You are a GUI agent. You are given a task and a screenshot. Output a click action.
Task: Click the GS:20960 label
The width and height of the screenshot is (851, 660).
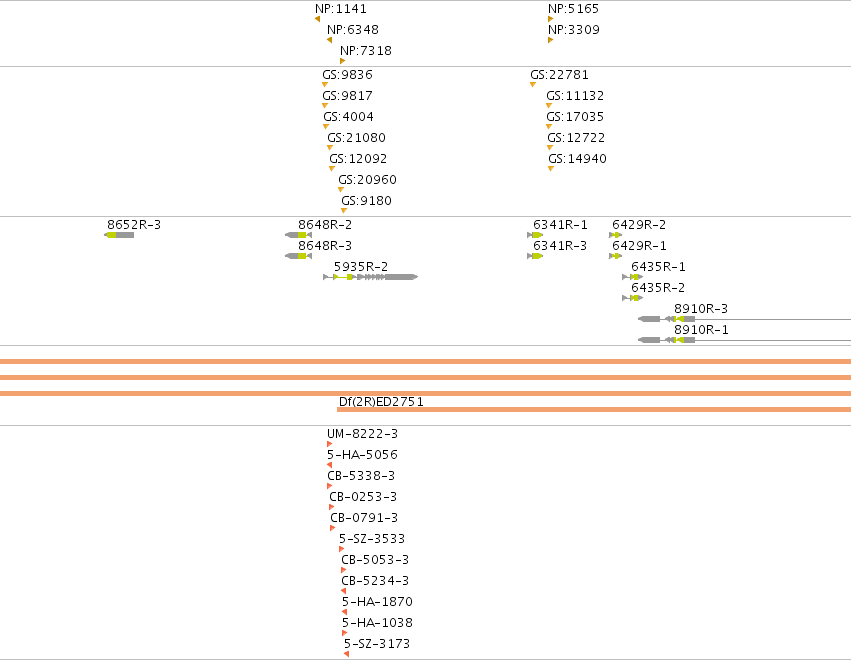click(367, 180)
